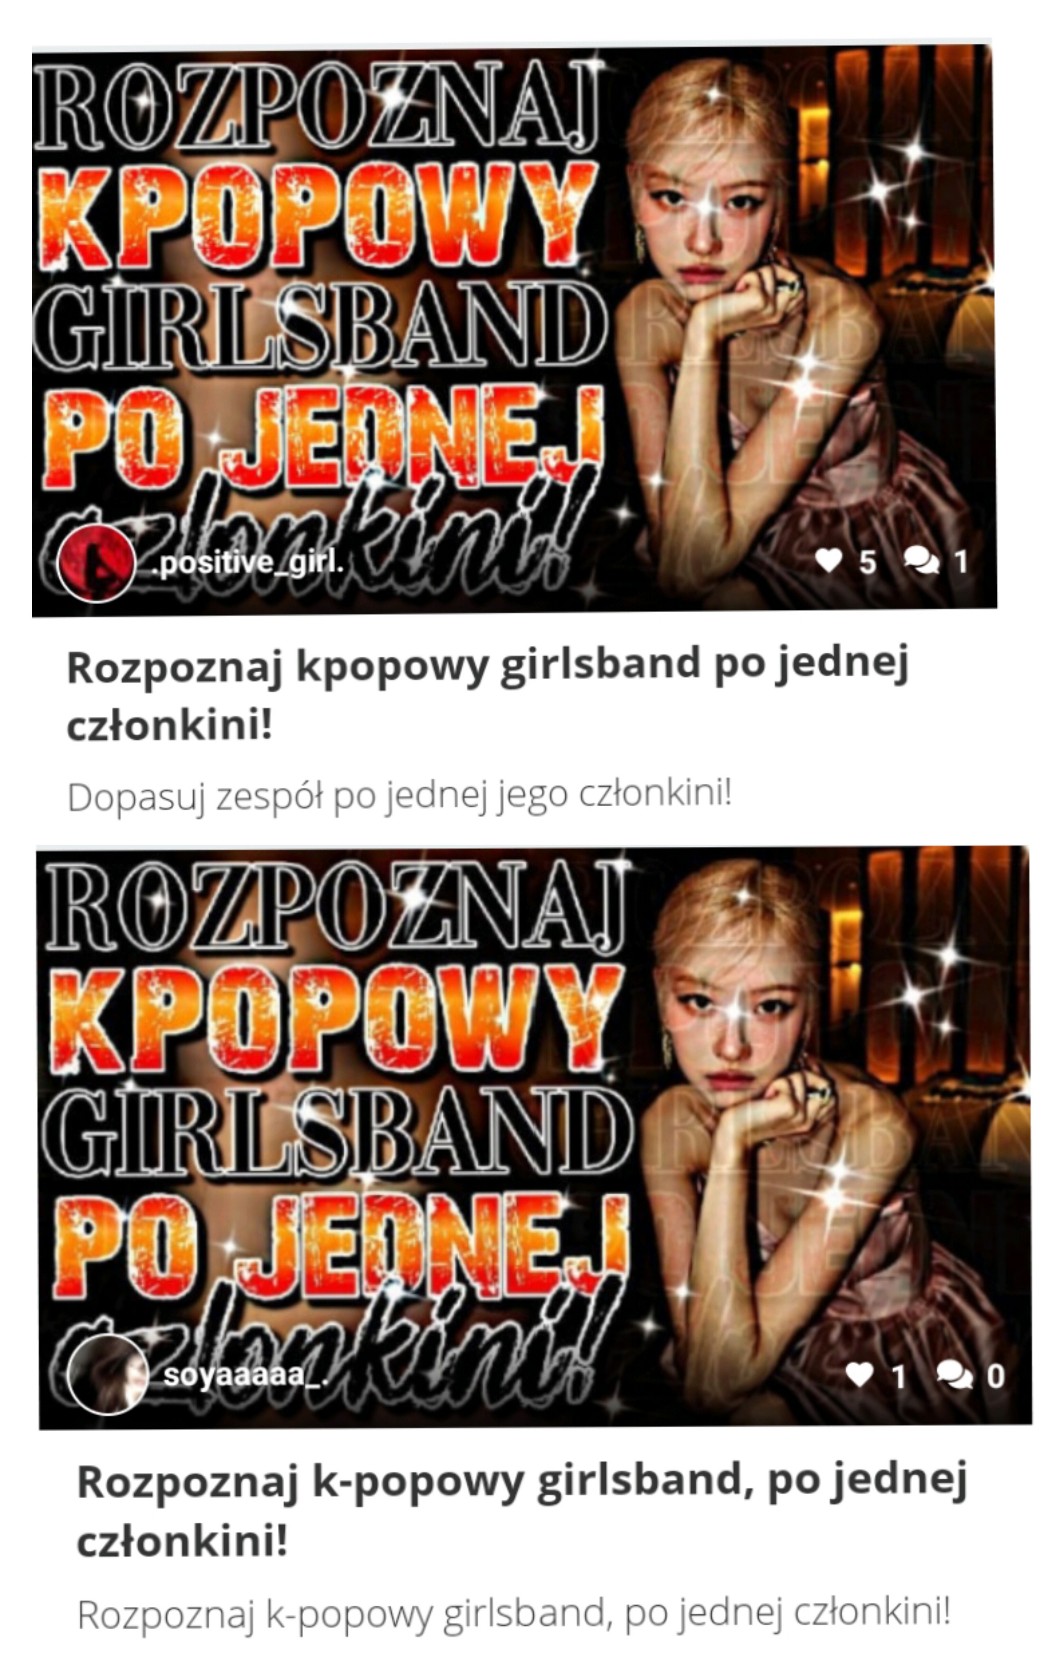Click the like count 5 on first quiz
The width and height of the screenshot is (1060, 1673).
click(867, 562)
